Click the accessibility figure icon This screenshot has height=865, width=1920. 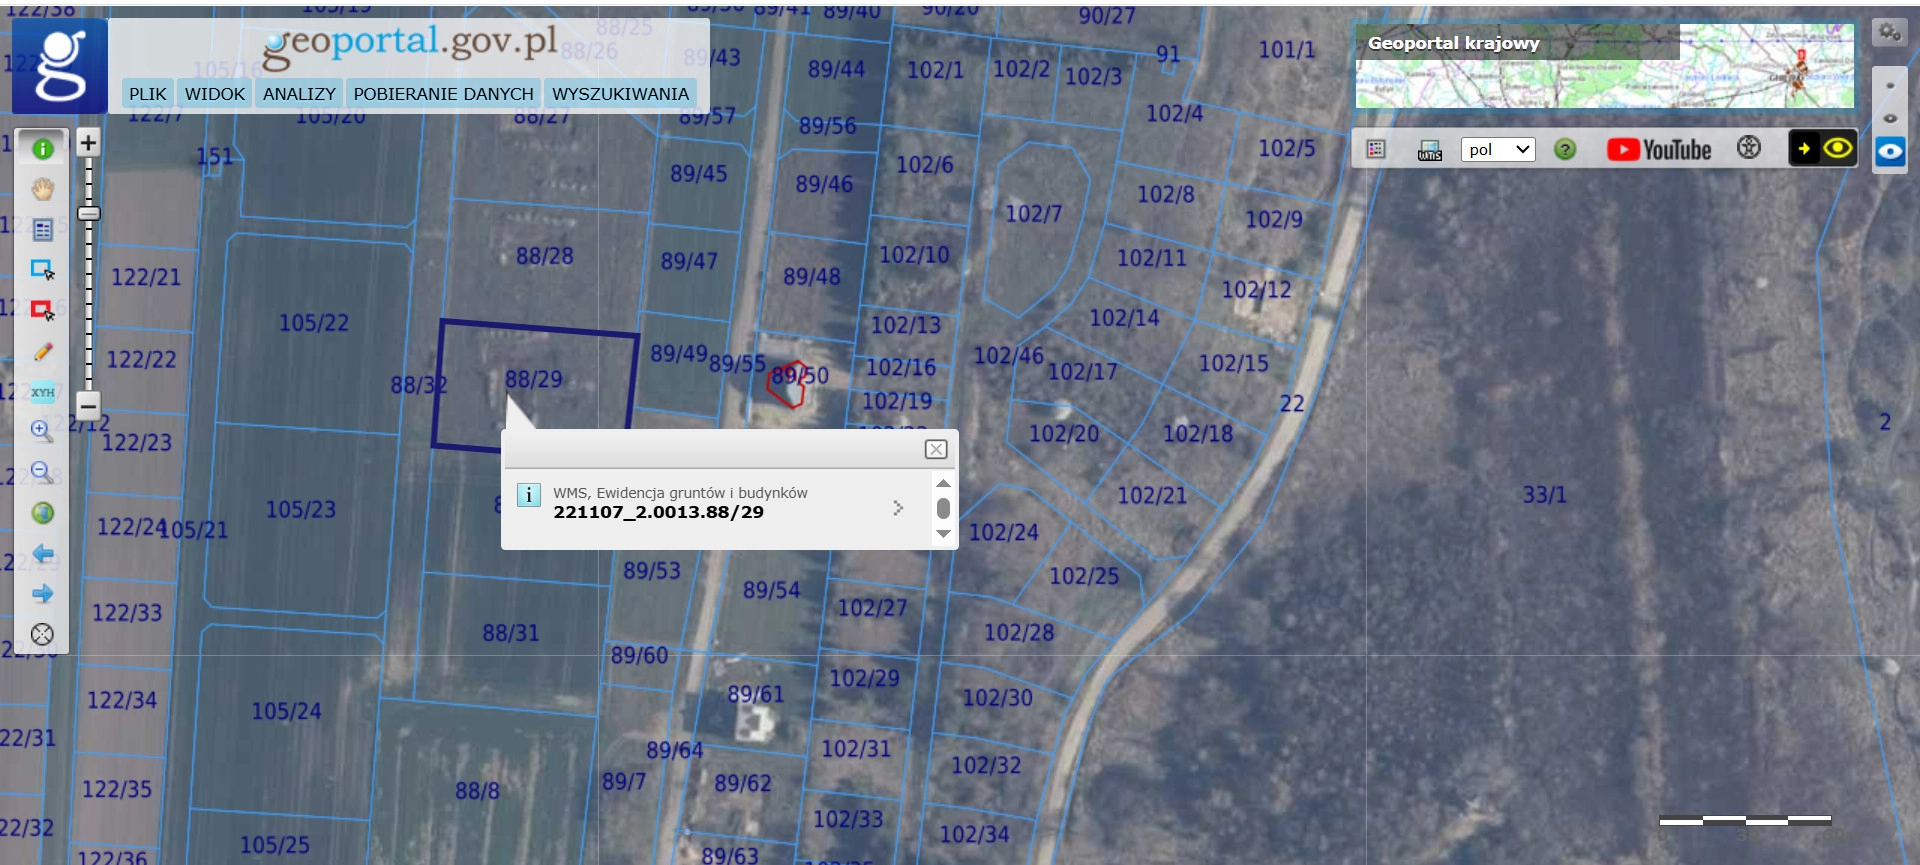click(x=1748, y=148)
